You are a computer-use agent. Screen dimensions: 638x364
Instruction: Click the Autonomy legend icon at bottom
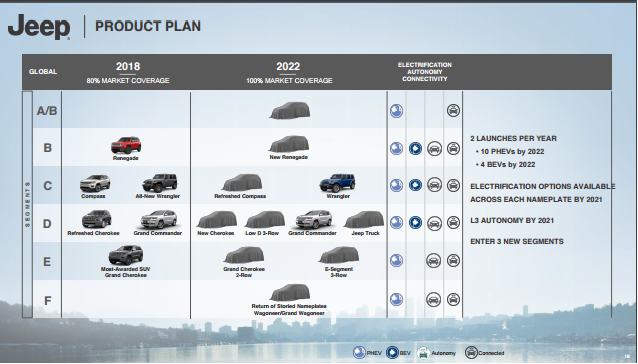pos(423,353)
